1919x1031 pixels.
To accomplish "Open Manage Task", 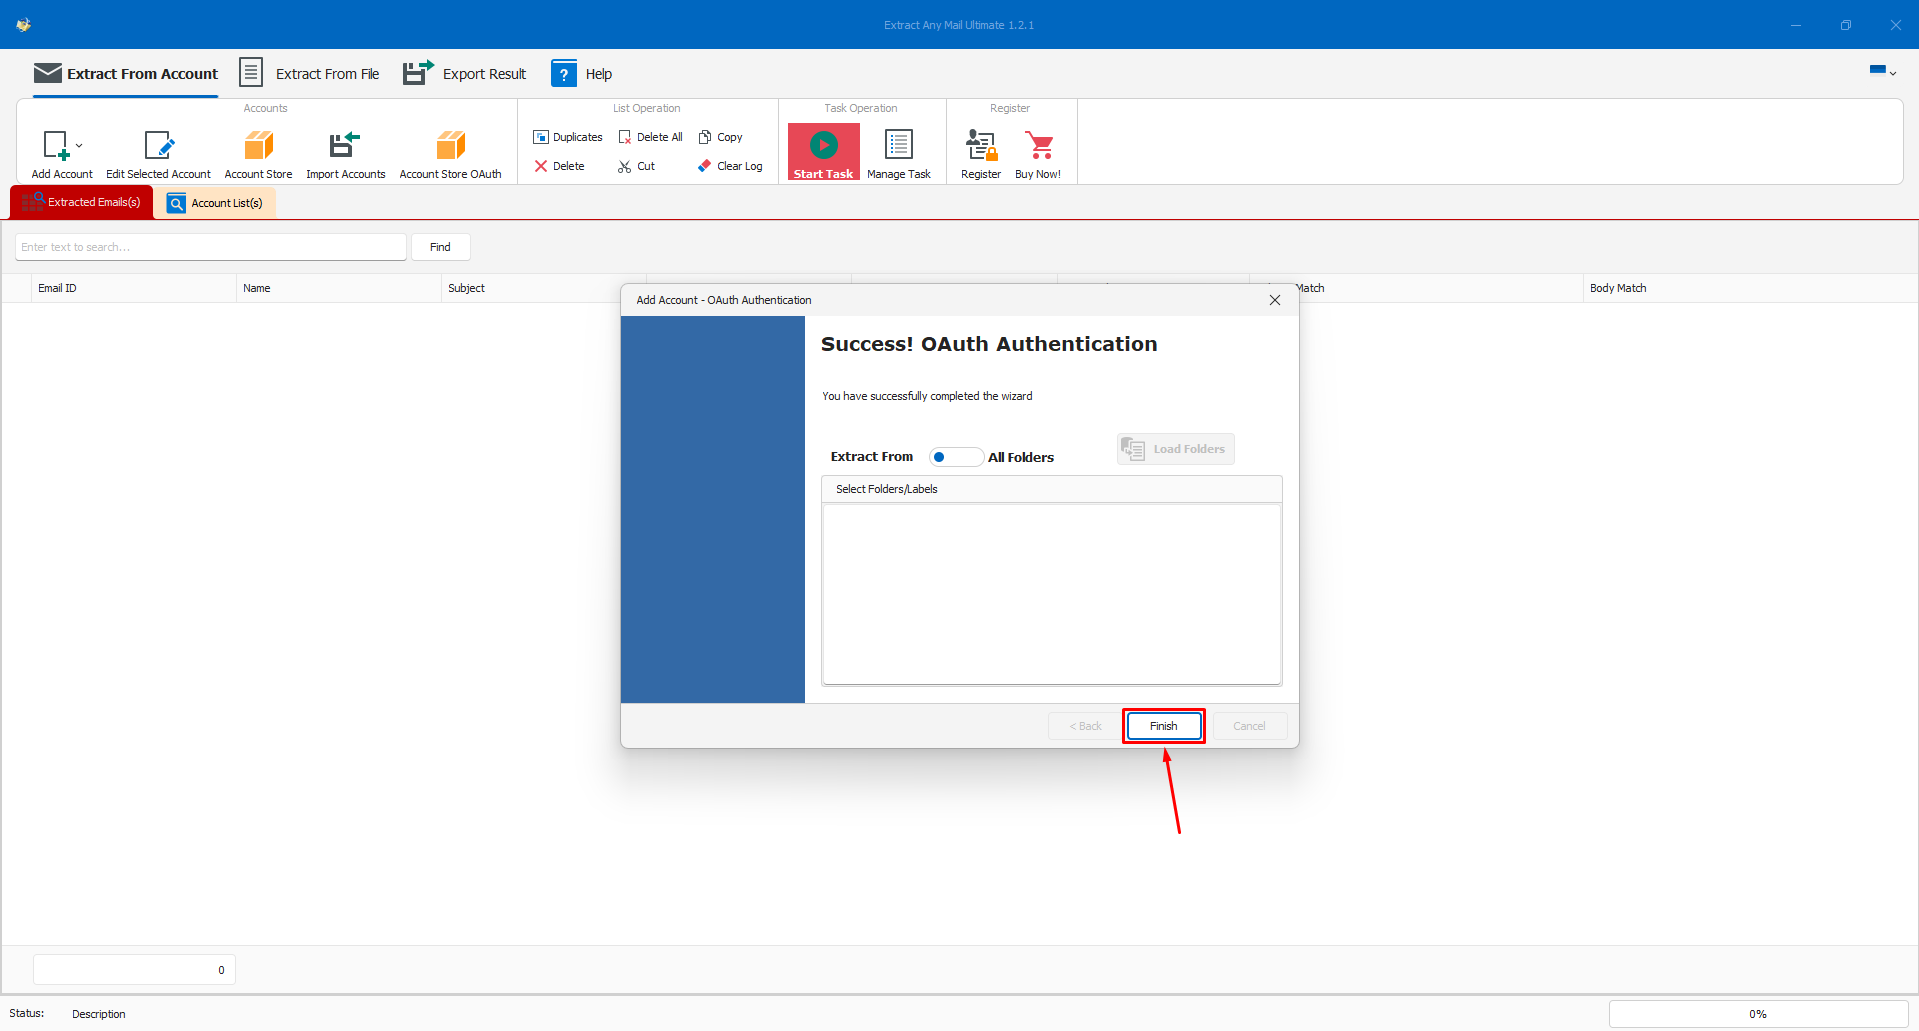I will coord(898,150).
